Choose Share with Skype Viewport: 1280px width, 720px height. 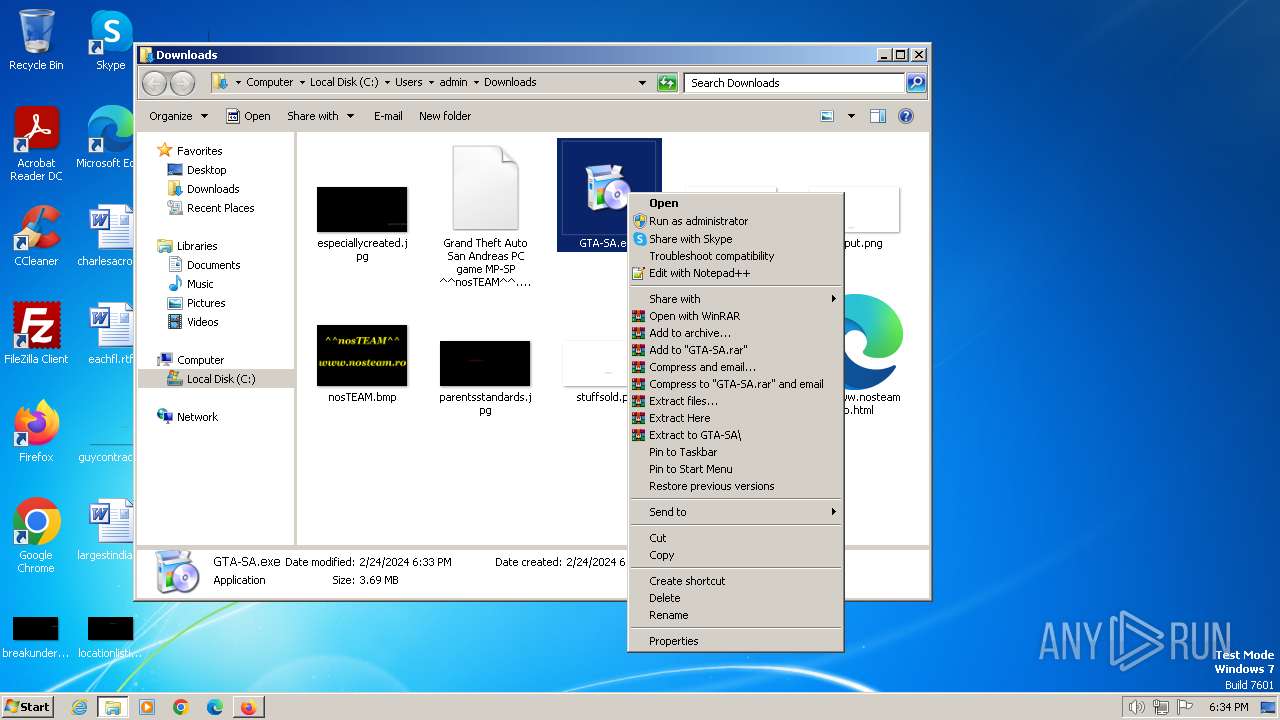736,239
